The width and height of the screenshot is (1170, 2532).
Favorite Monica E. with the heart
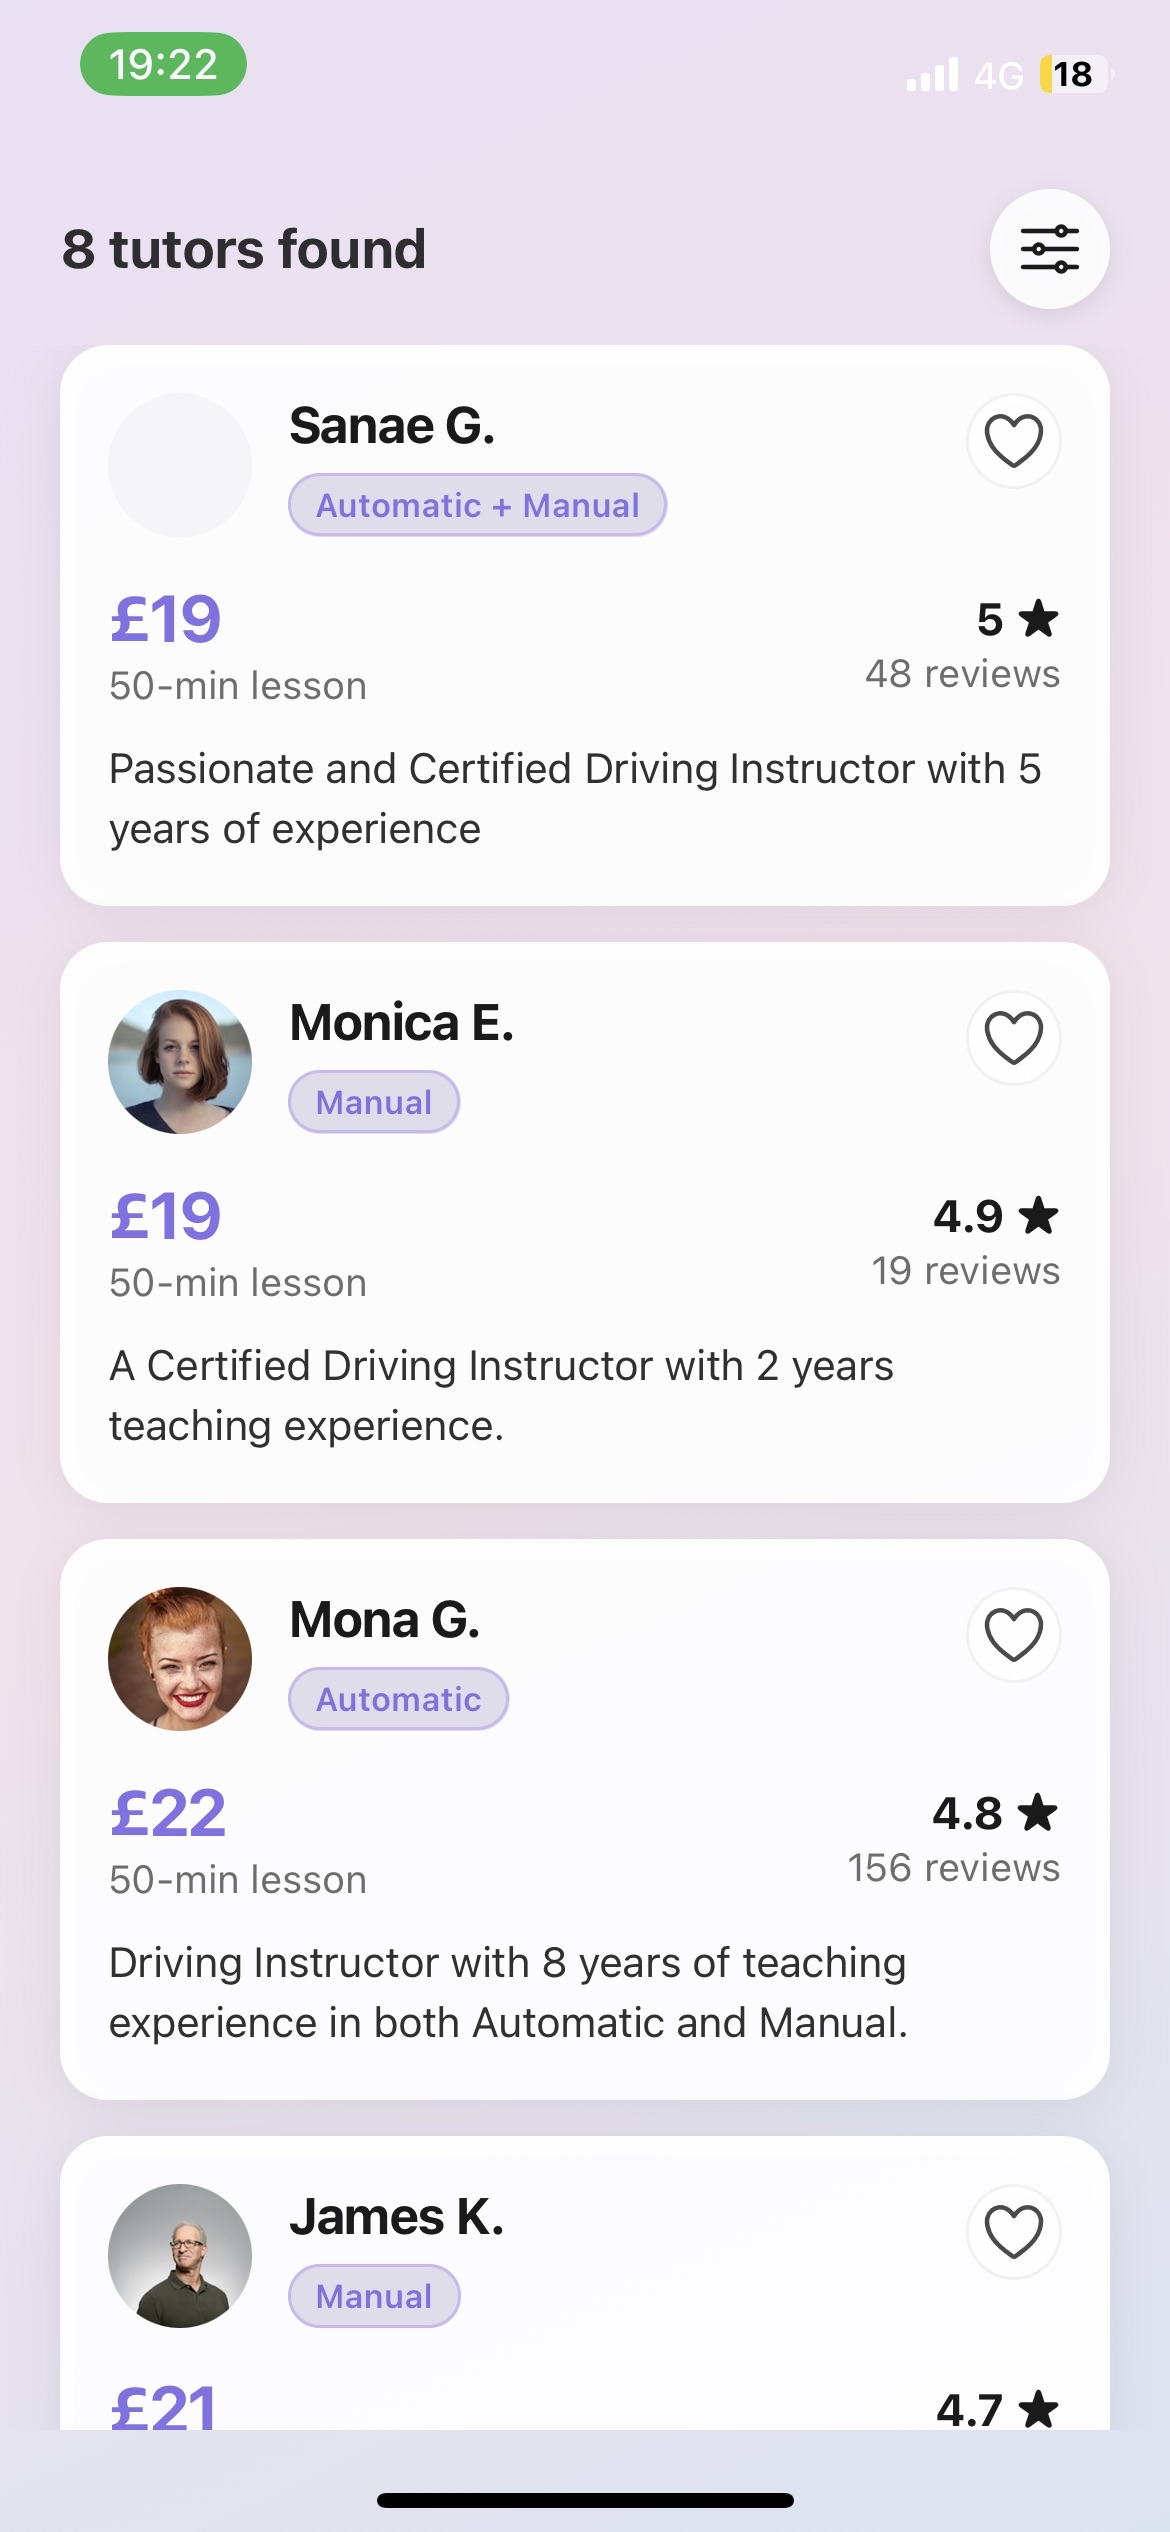pyautogui.click(x=1013, y=1038)
